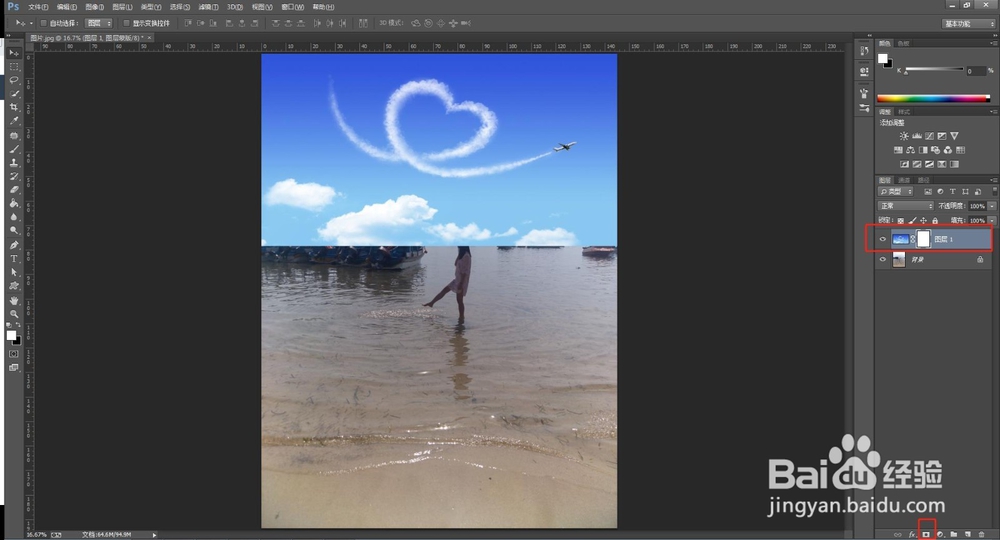Select the Paint Bucket tool
The width and height of the screenshot is (1000, 540).
(14, 203)
